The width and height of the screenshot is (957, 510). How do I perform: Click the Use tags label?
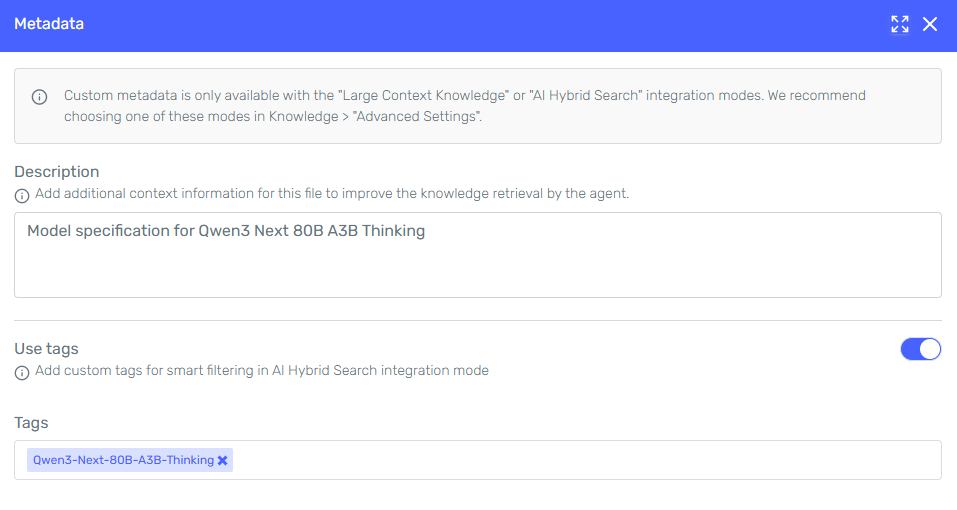click(46, 349)
